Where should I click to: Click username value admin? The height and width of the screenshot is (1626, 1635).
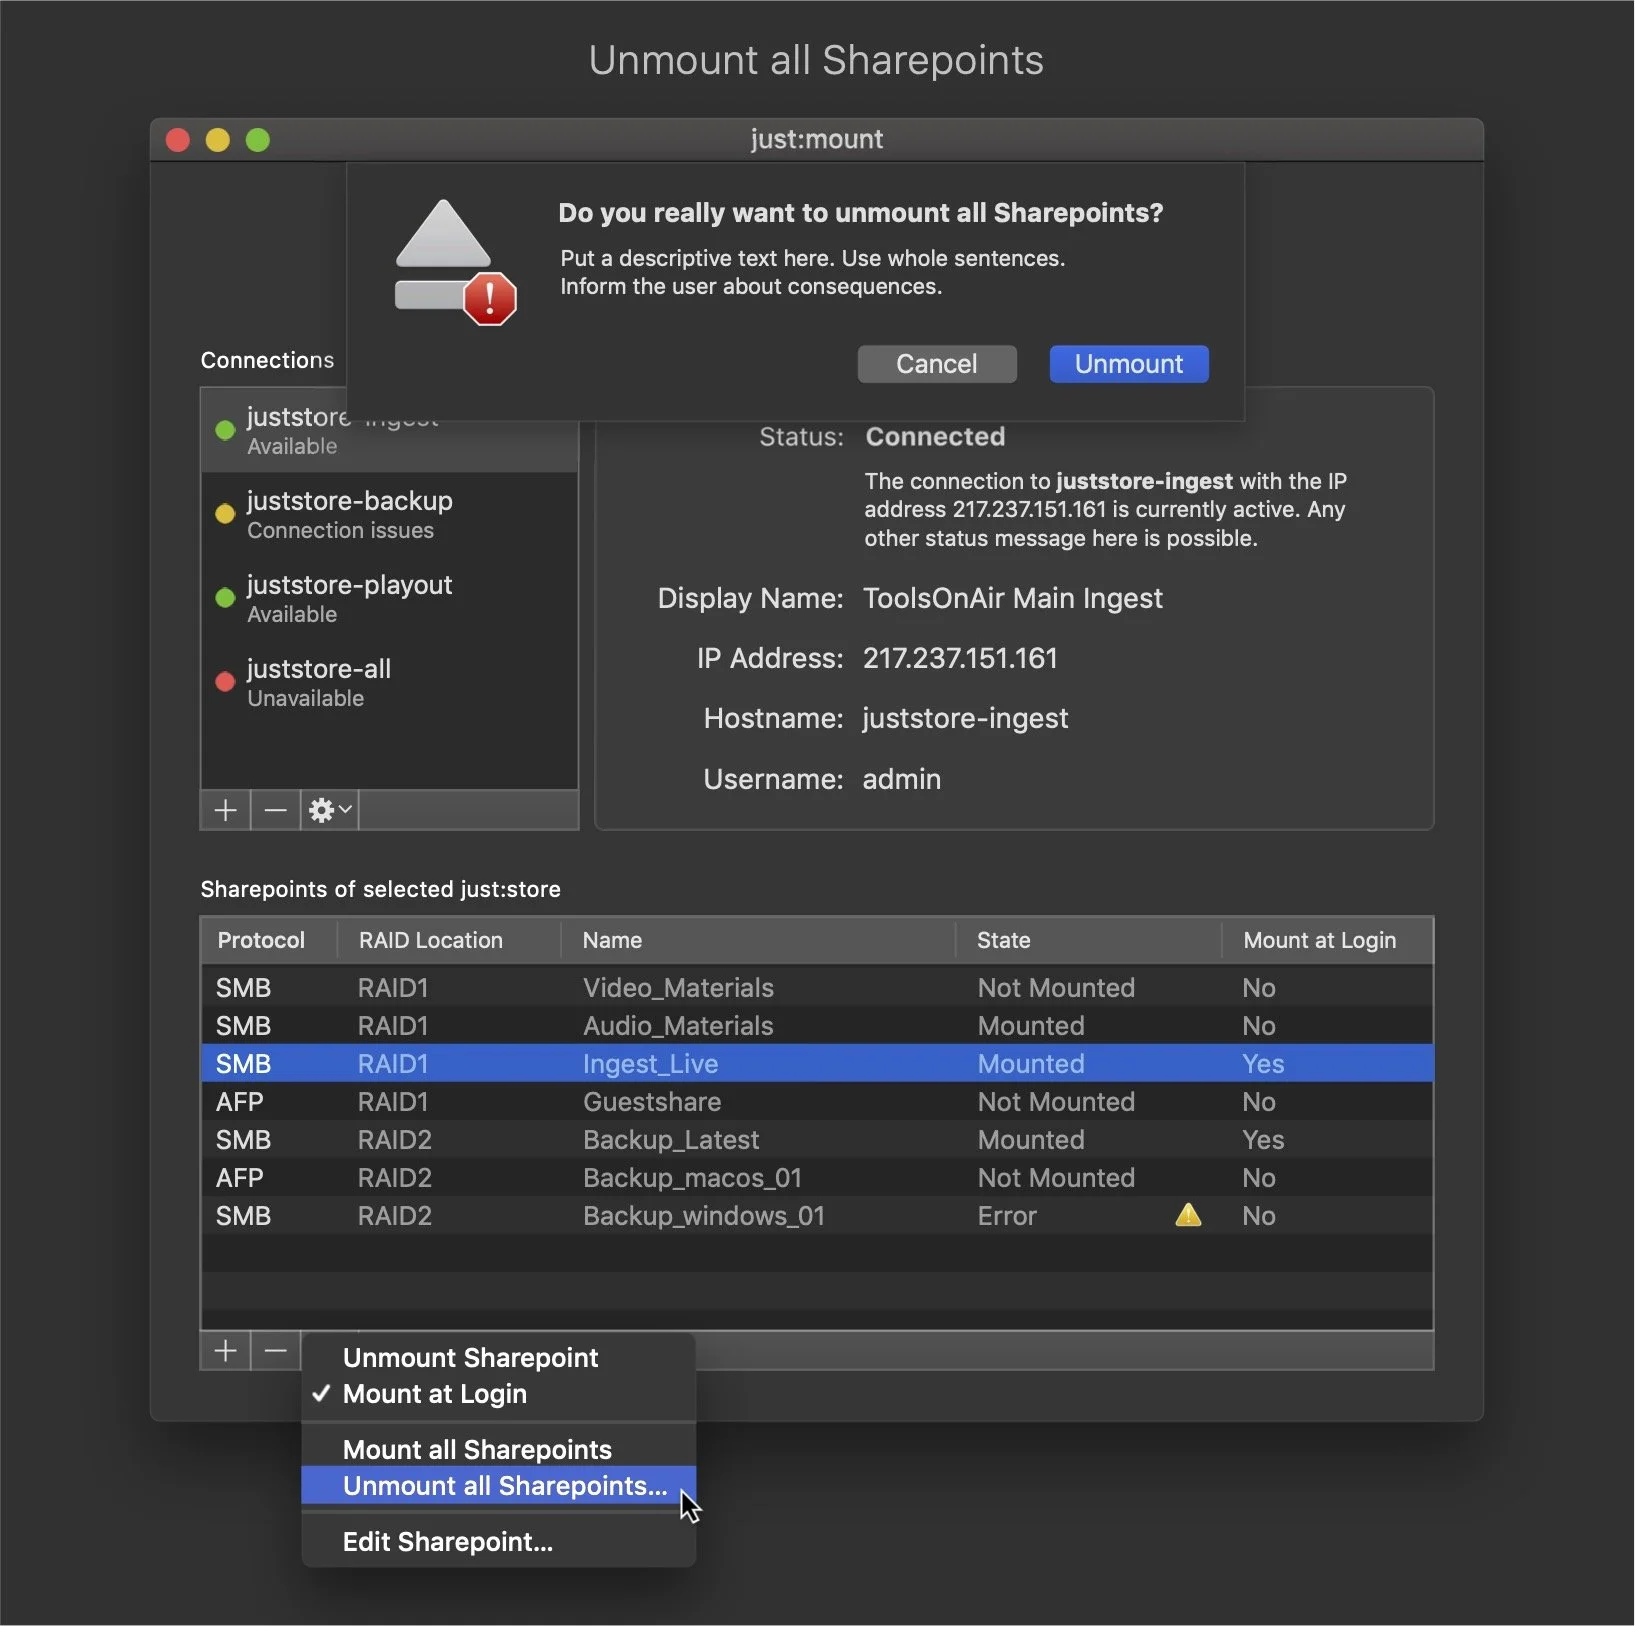tap(901, 779)
